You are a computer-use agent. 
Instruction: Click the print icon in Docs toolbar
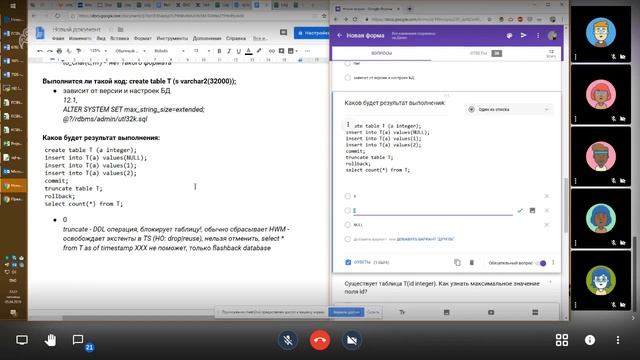(59, 51)
